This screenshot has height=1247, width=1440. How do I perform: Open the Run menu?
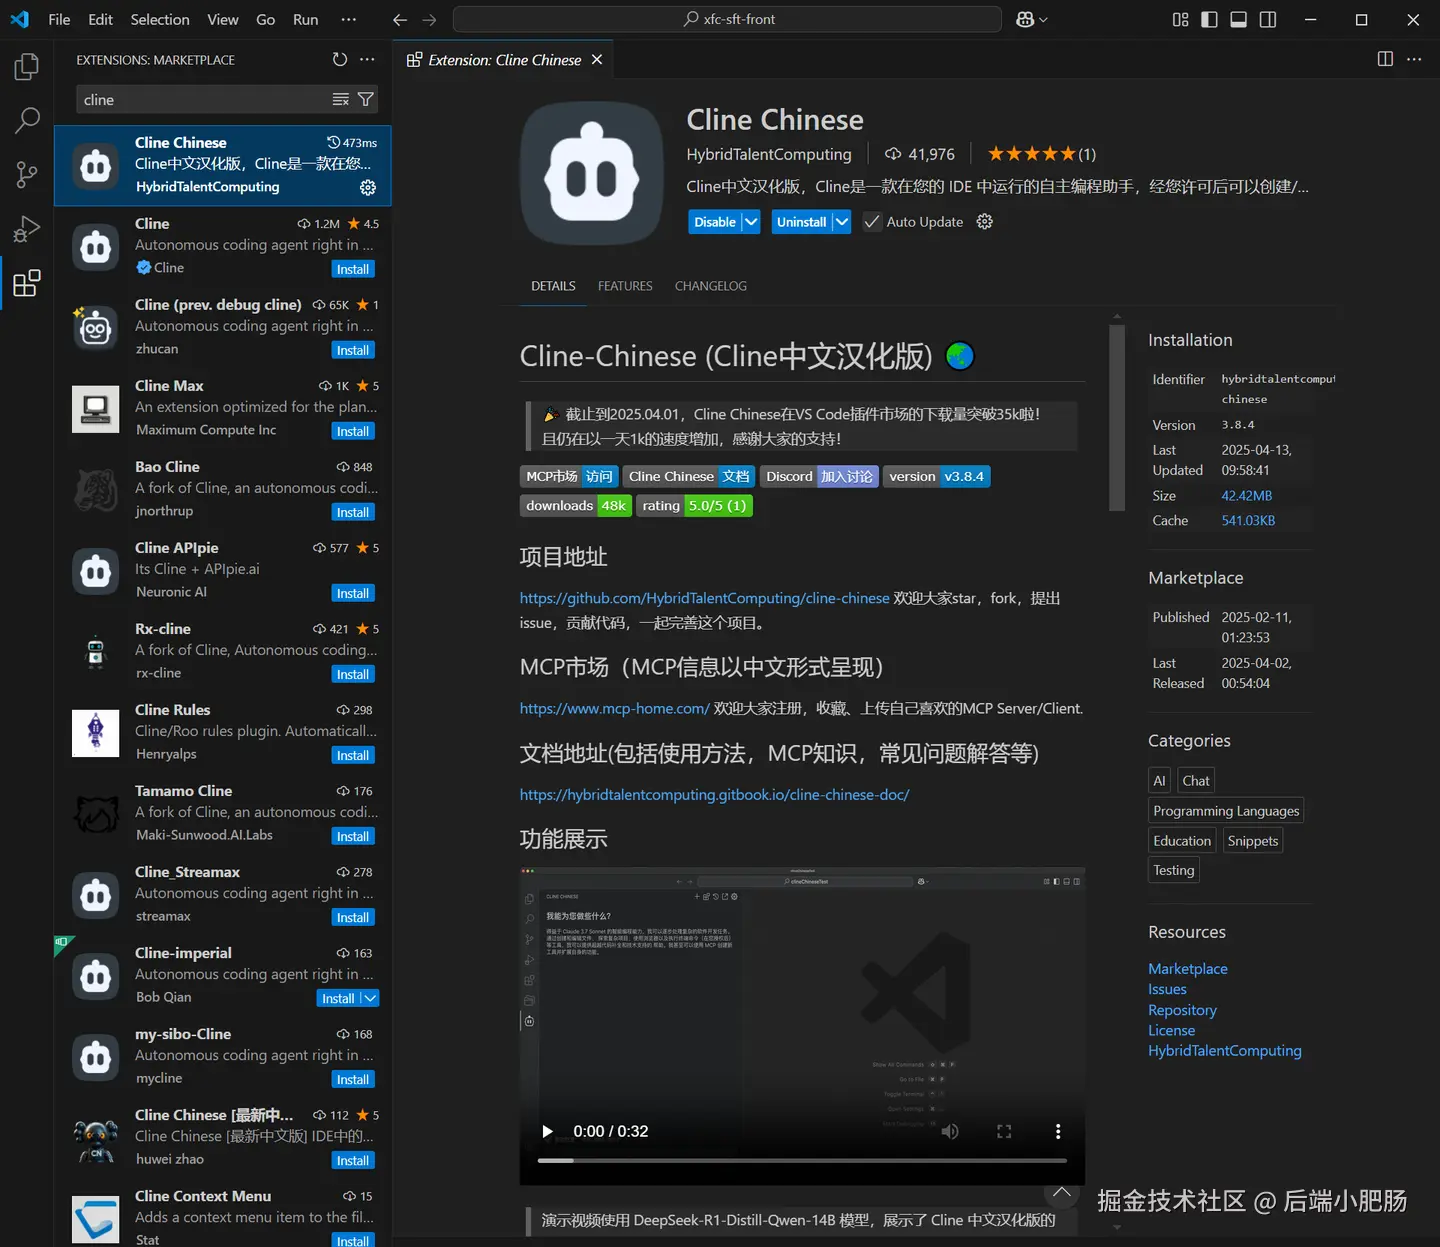(x=306, y=20)
